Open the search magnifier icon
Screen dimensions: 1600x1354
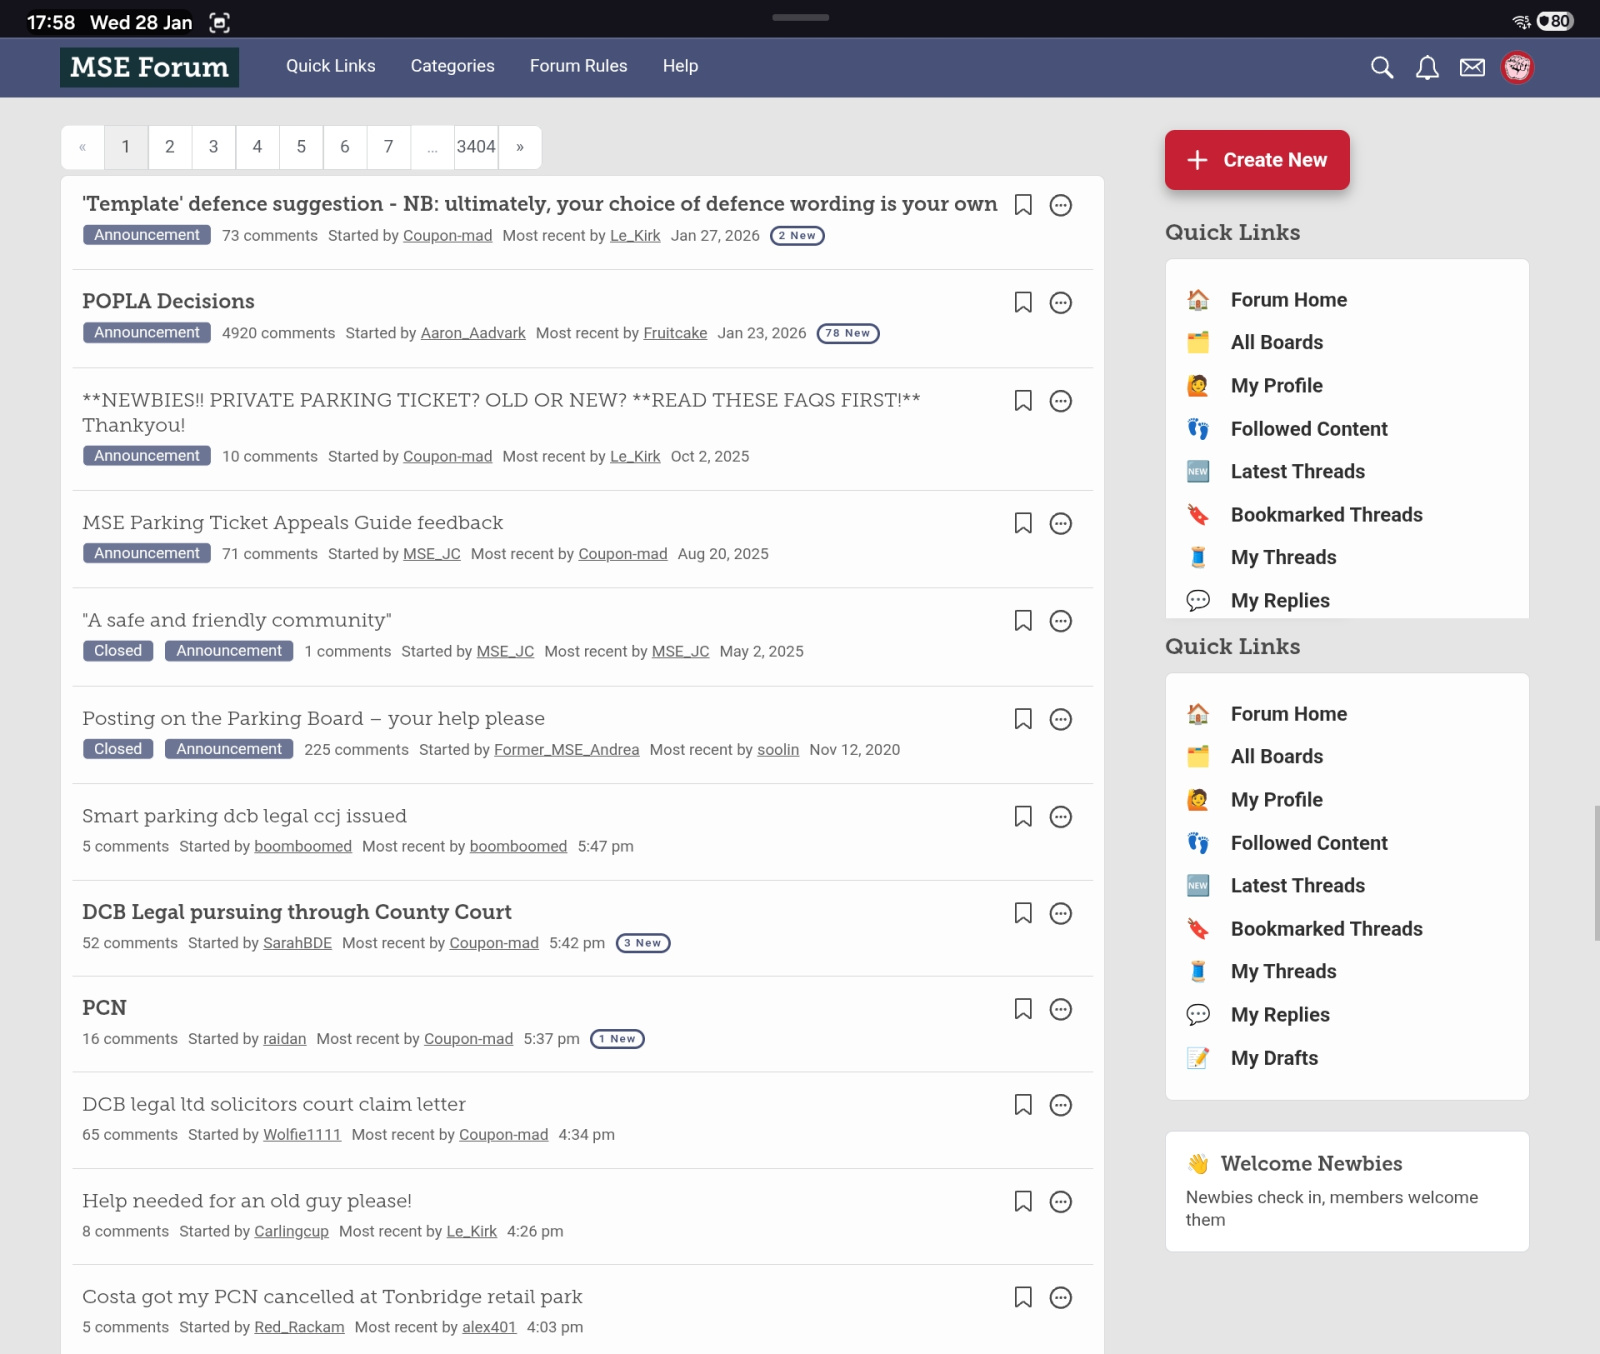click(x=1382, y=67)
